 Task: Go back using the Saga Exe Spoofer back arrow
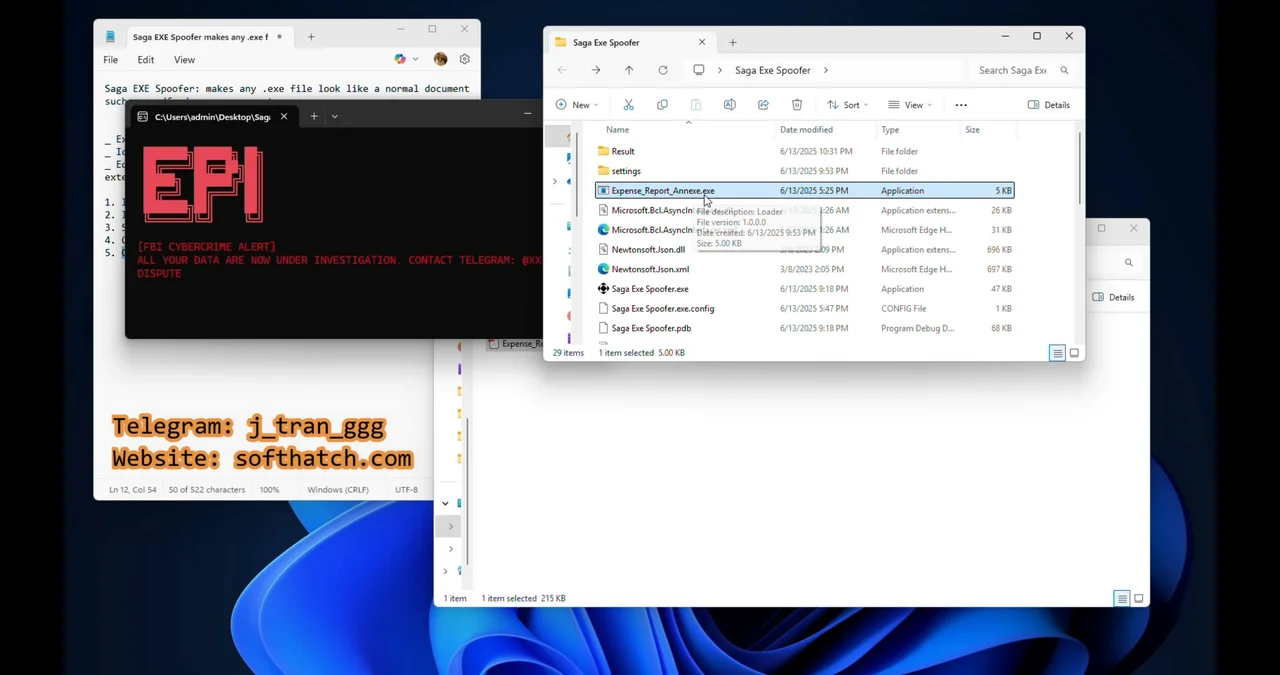pyautogui.click(x=562, y=70)
